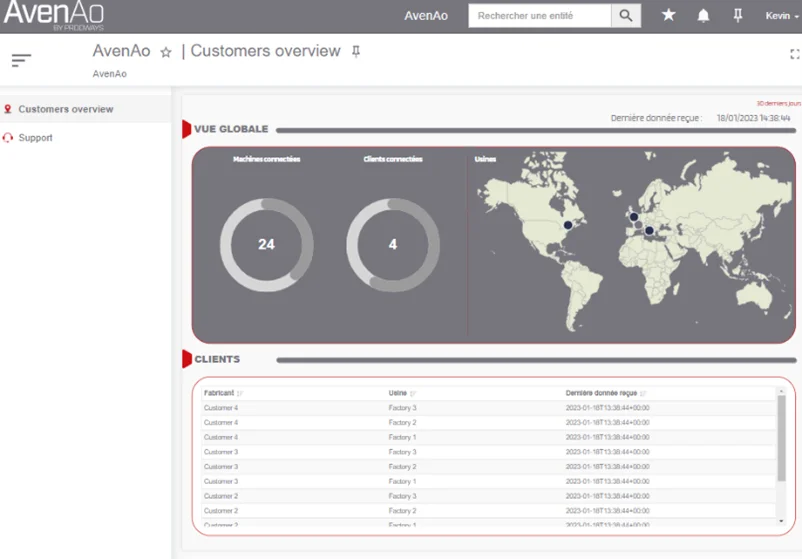Select the Customer 2 Factory 2 row
802x559 pixels.
click(488, 511)
